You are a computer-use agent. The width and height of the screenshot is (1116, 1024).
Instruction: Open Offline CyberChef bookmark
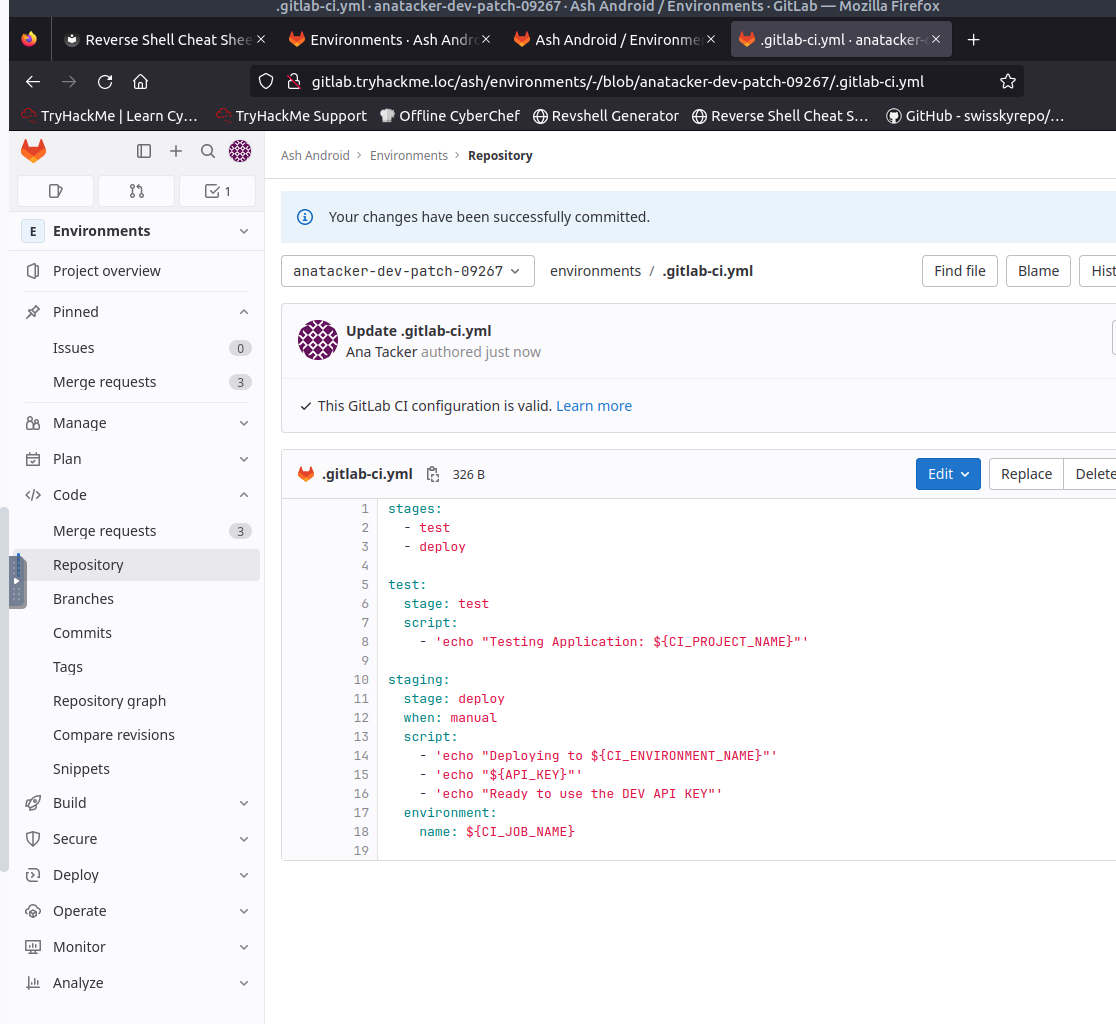coord(450,116)
